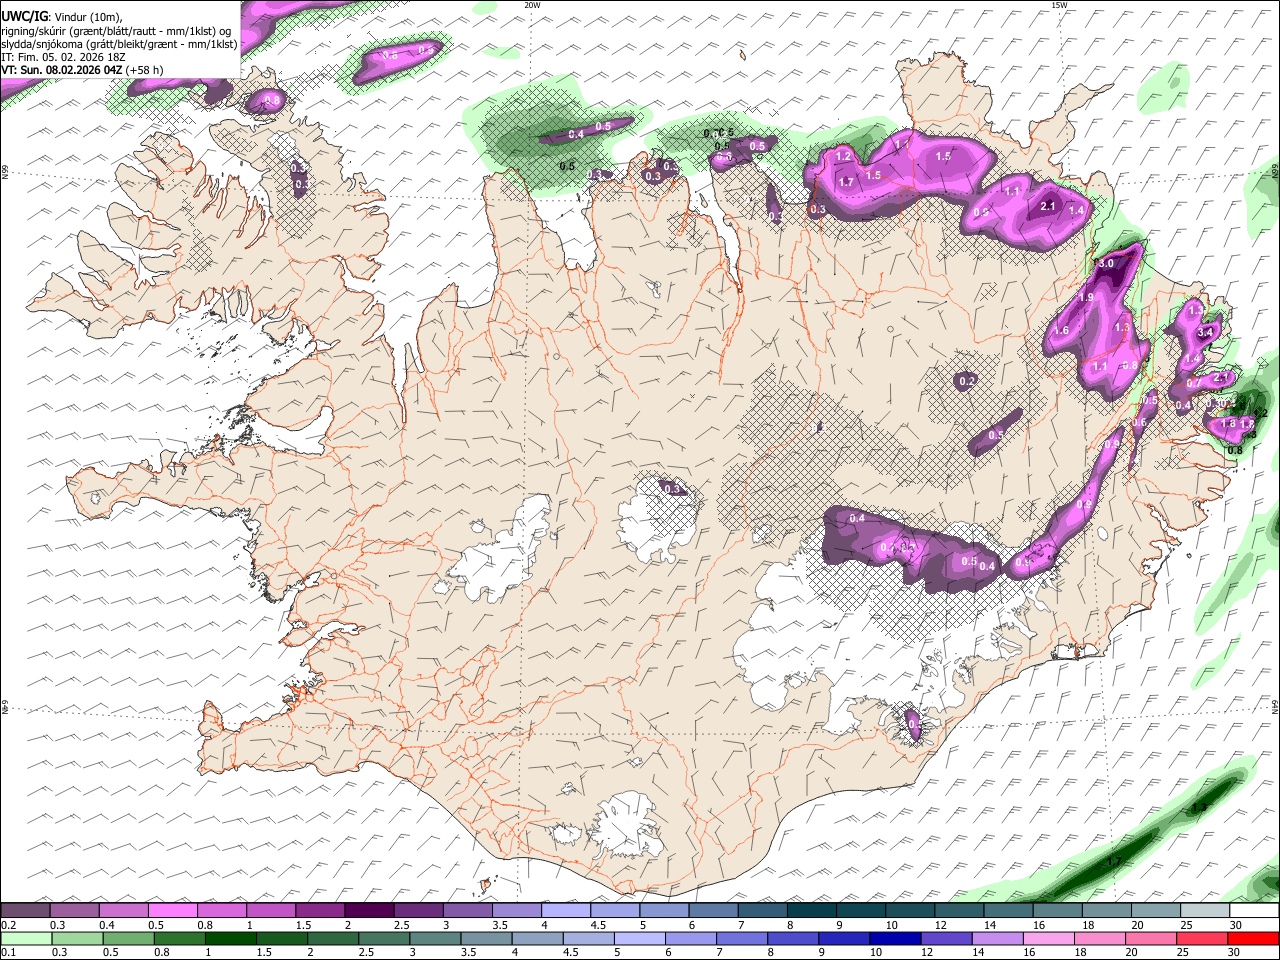Select the 'IT: Fim. 05. 02. 2026 18Z' line
The width and height of the screenshot is (1280, 960).
pyautogui.click(x=63, y=57)
